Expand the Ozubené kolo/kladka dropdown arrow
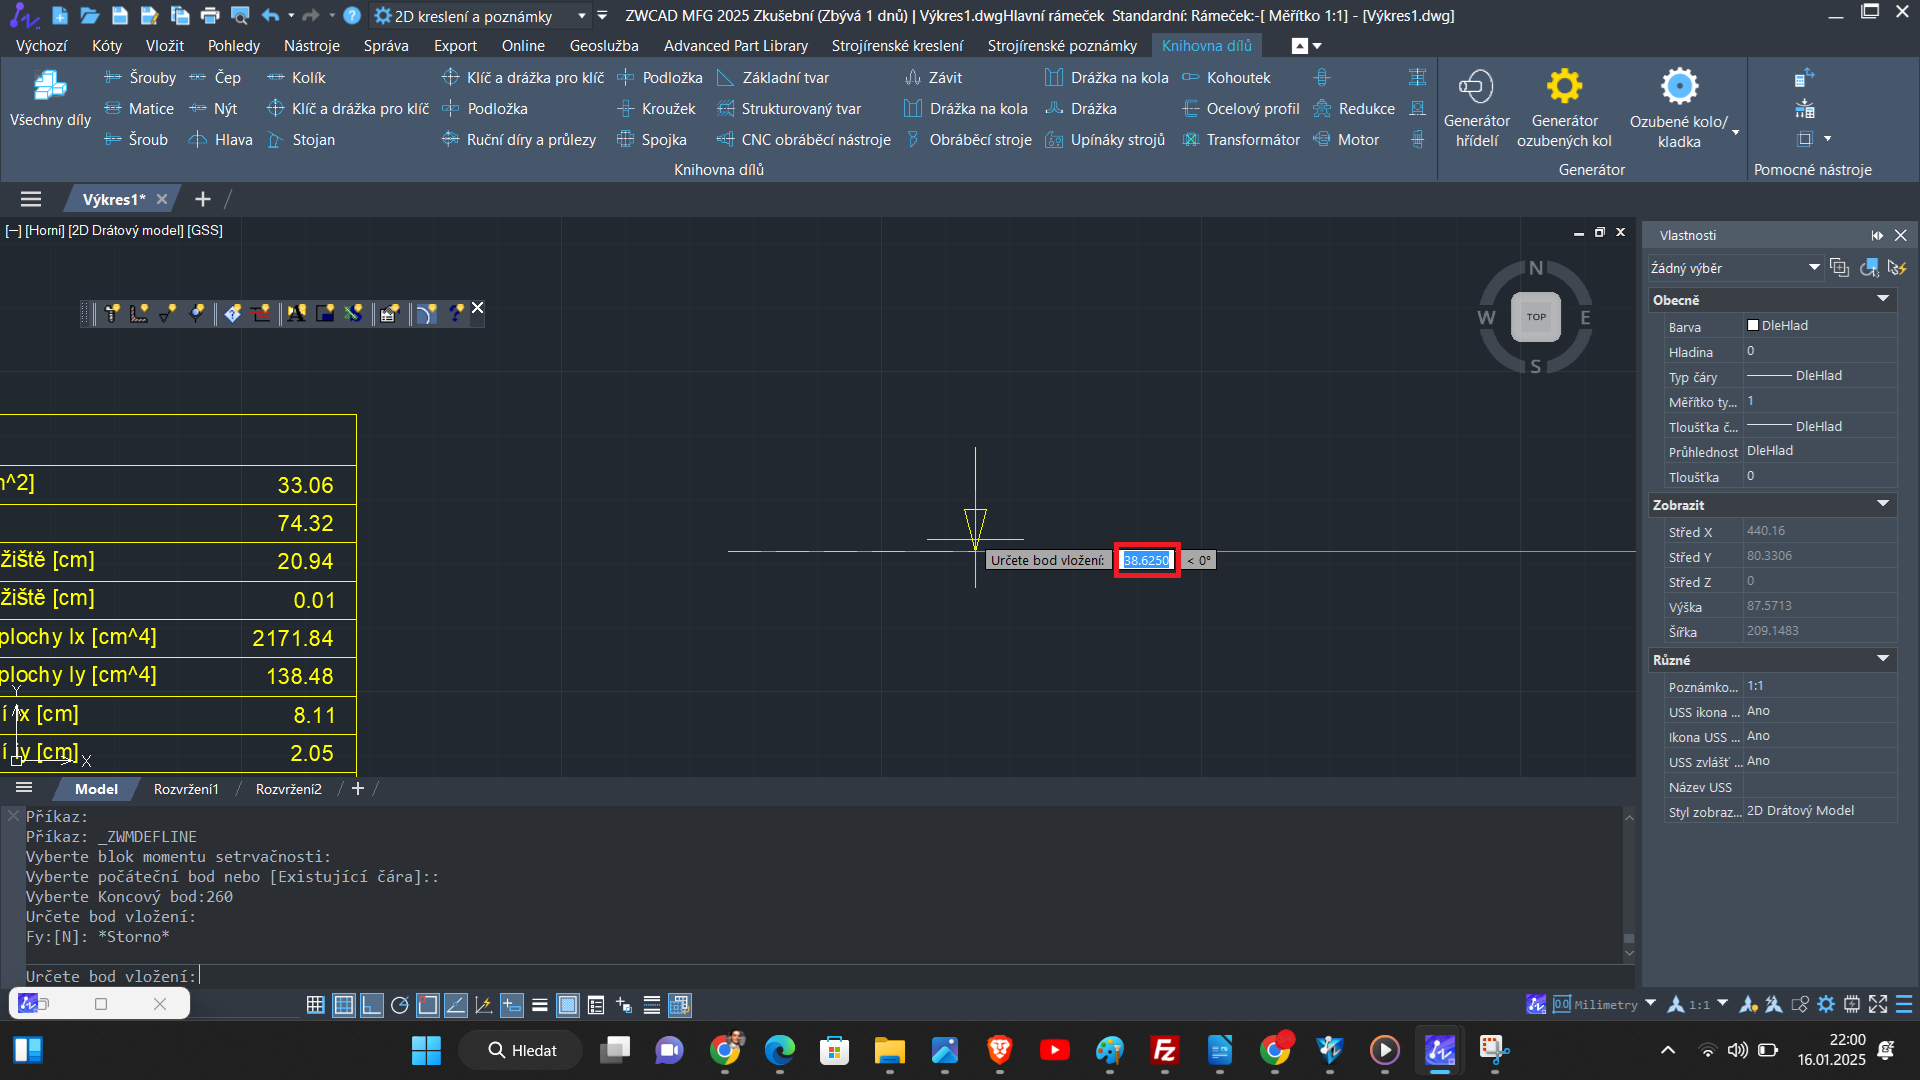The height and width of the screenshot is (1080, 1920). [x=1735, y=132]
